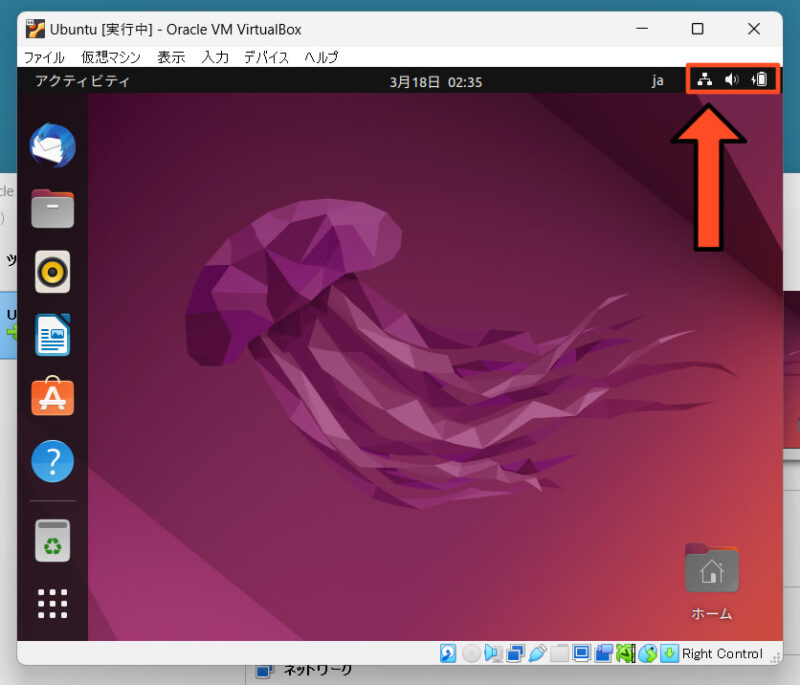Image resolution: width=800 pixels, height=685 pixels.
Task: Open the デバイス menu
Action: click(266, 57)
